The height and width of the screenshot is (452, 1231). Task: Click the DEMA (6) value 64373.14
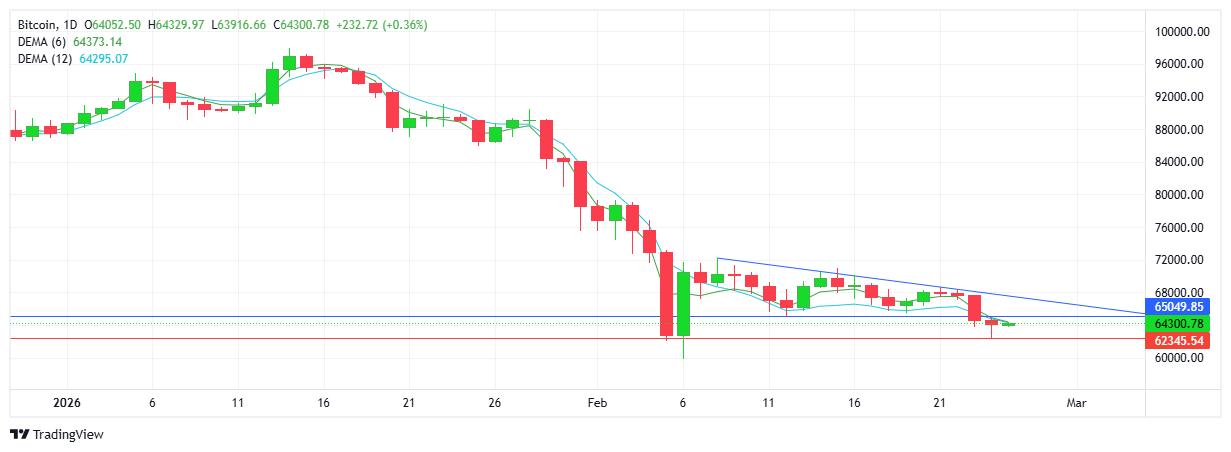(97, 41)
